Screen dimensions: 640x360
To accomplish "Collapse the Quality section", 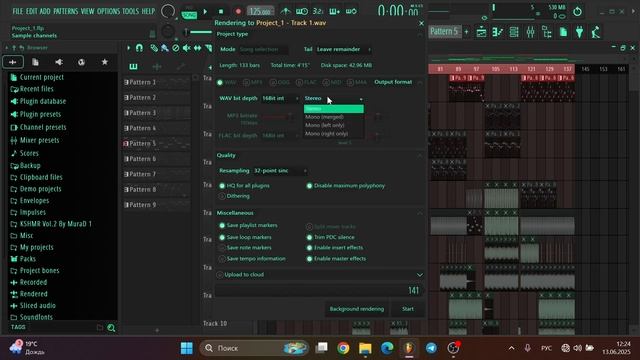I will [x=420, y=156].
